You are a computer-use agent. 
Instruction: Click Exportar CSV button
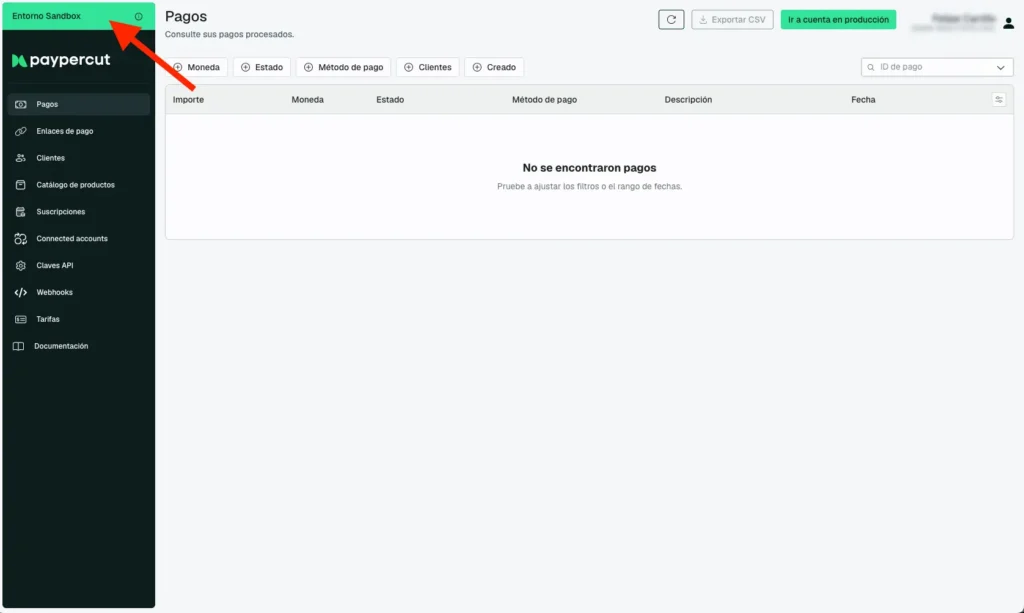point(732,20)
